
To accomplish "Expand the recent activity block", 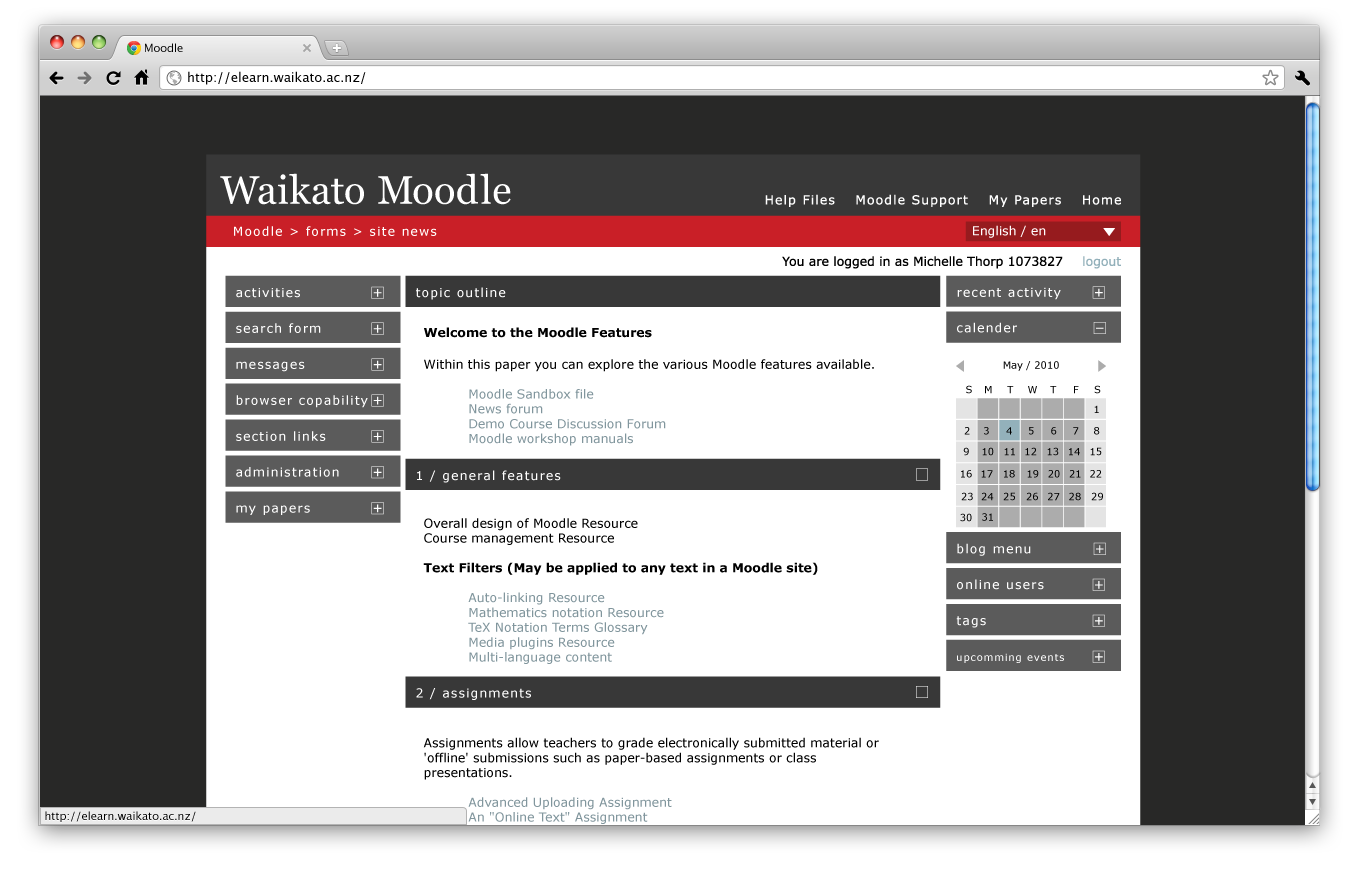I will pos(1099,293).
